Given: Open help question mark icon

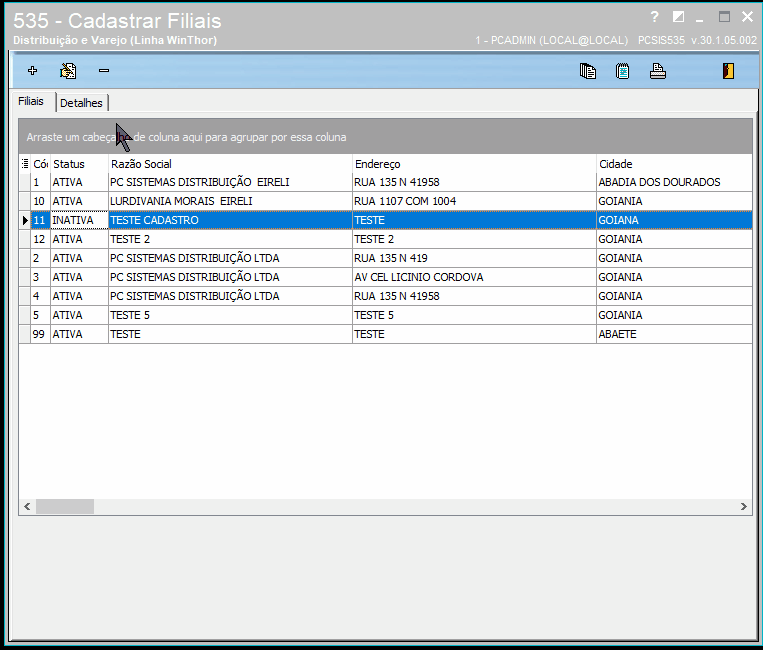Looking at the screenshot, I should pyautogui.click(x=654, y=17).
